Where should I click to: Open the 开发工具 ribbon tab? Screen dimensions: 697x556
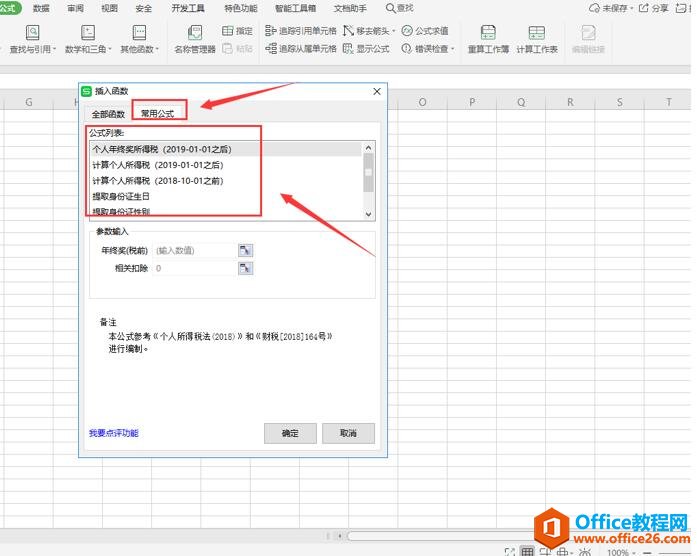[188, 8]
